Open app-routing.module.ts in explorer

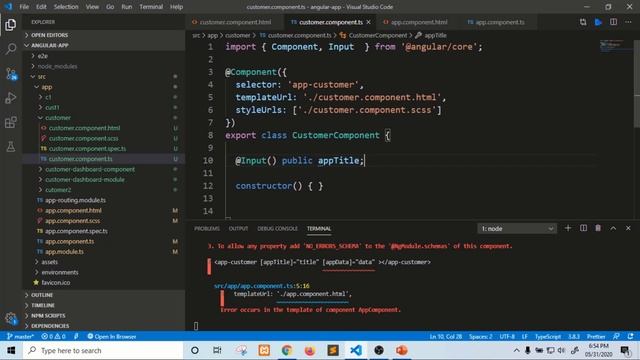pos(104,200)
